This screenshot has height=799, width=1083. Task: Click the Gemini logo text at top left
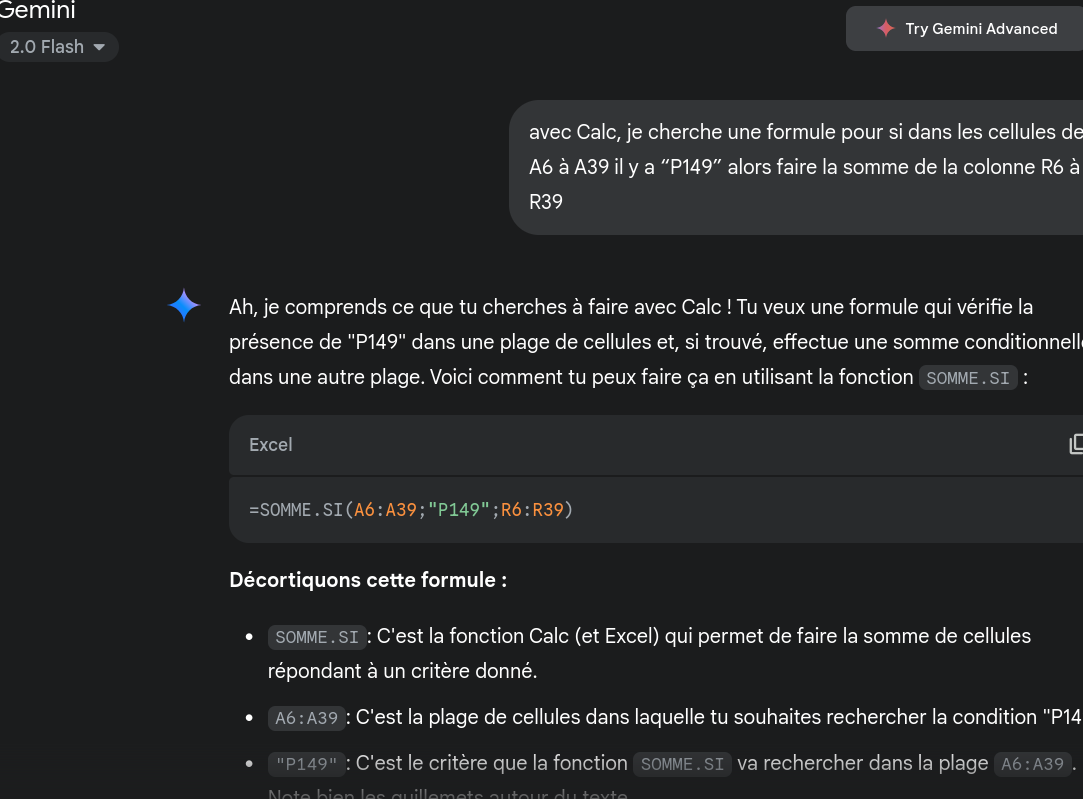coord(36,10)
